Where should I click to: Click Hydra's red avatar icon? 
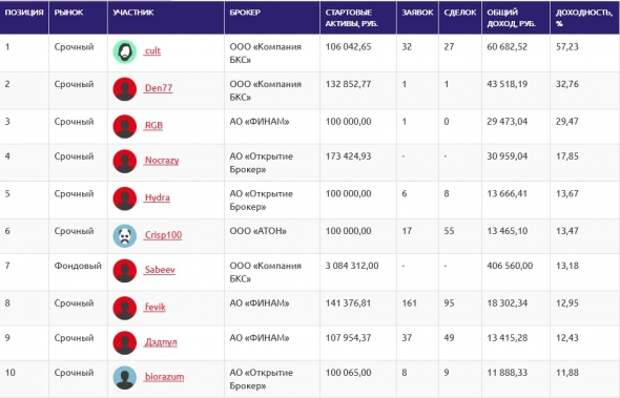(x=125, y=198)
